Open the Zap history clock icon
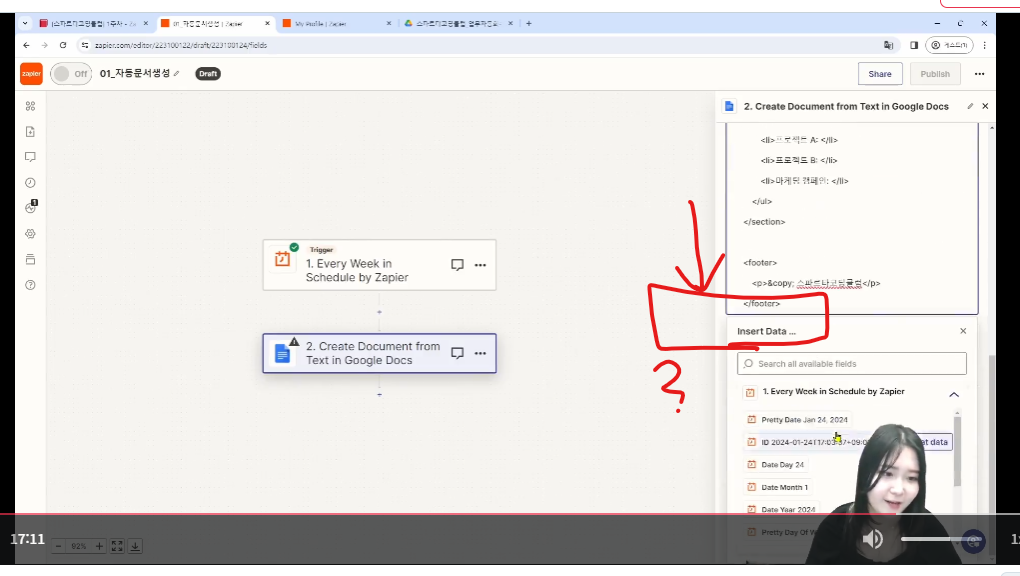1020x576 pixels. pos(31,183)
